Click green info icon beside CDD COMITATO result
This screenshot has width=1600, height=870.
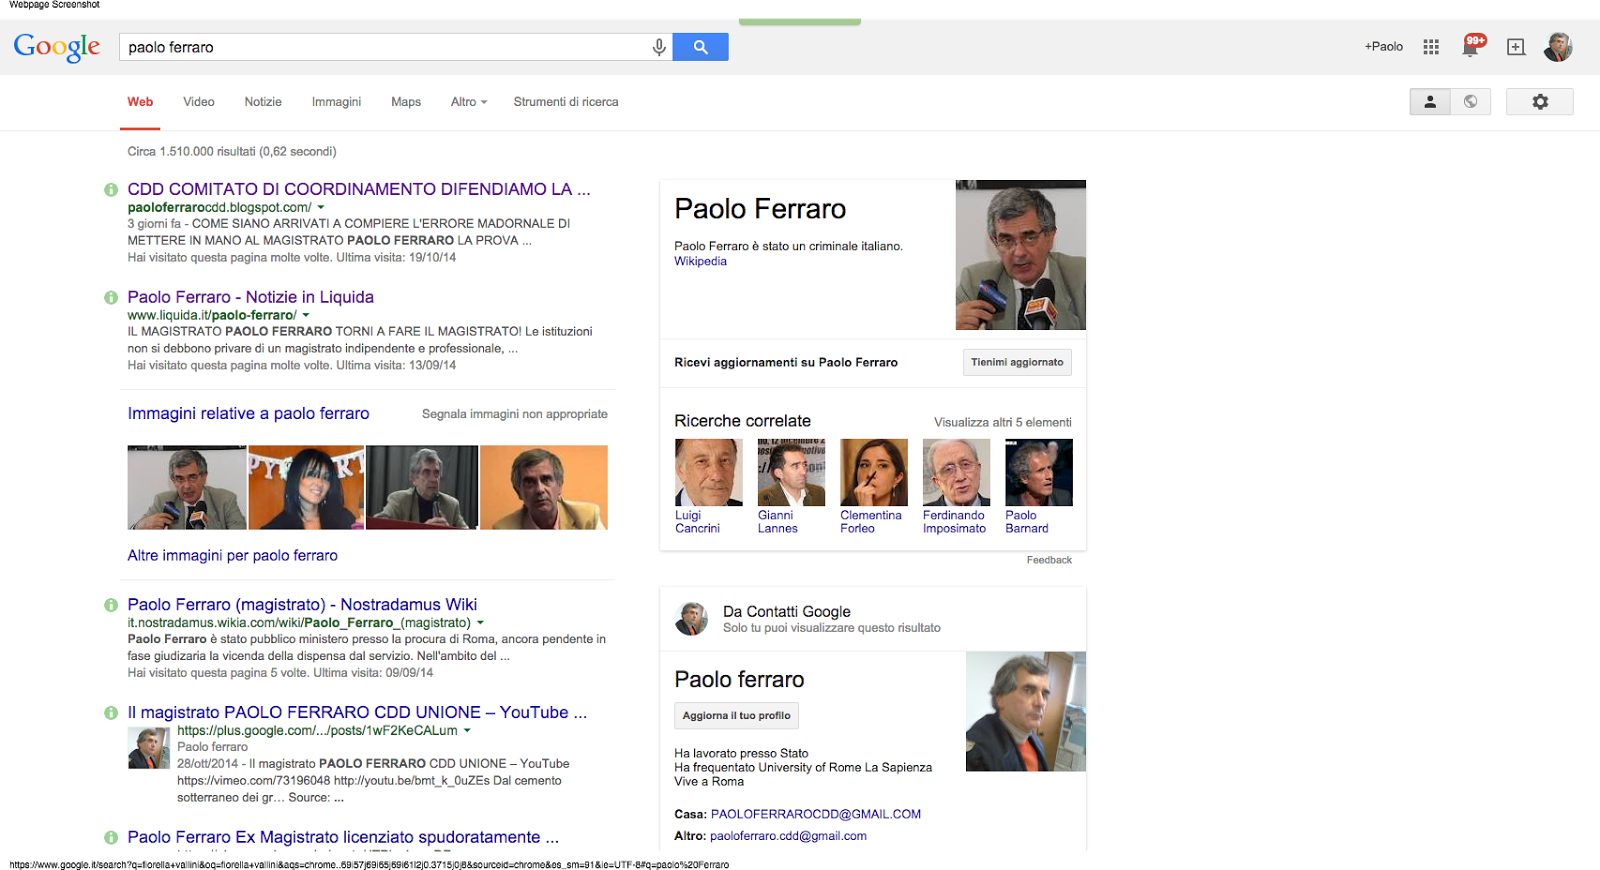111,190
